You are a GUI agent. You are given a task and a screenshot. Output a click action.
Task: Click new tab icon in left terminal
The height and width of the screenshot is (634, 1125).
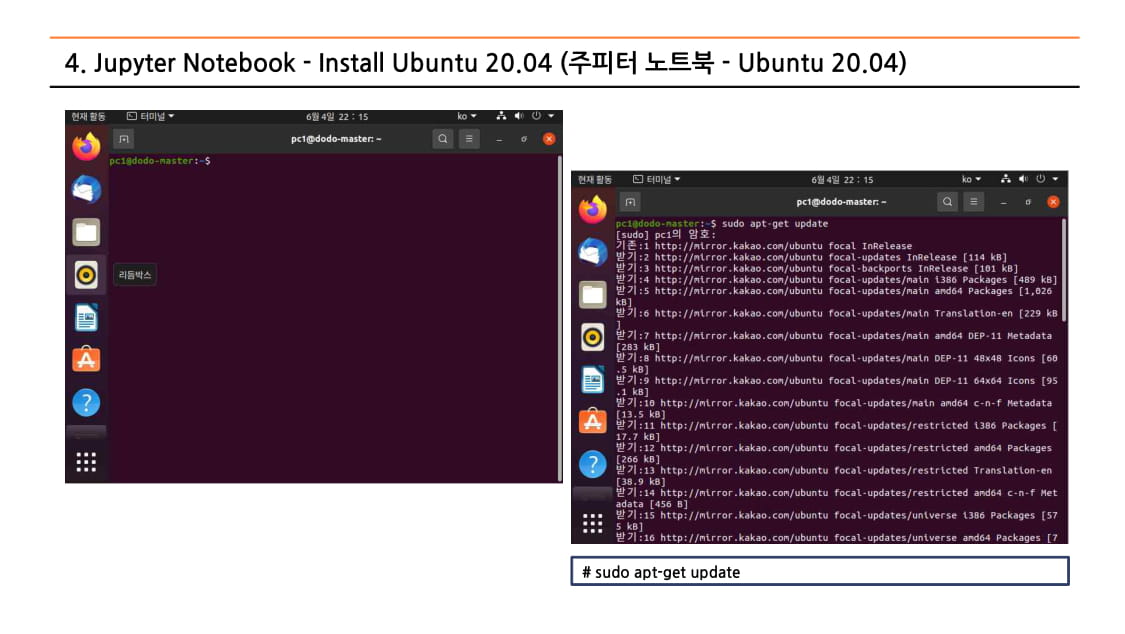coord(123,139)
